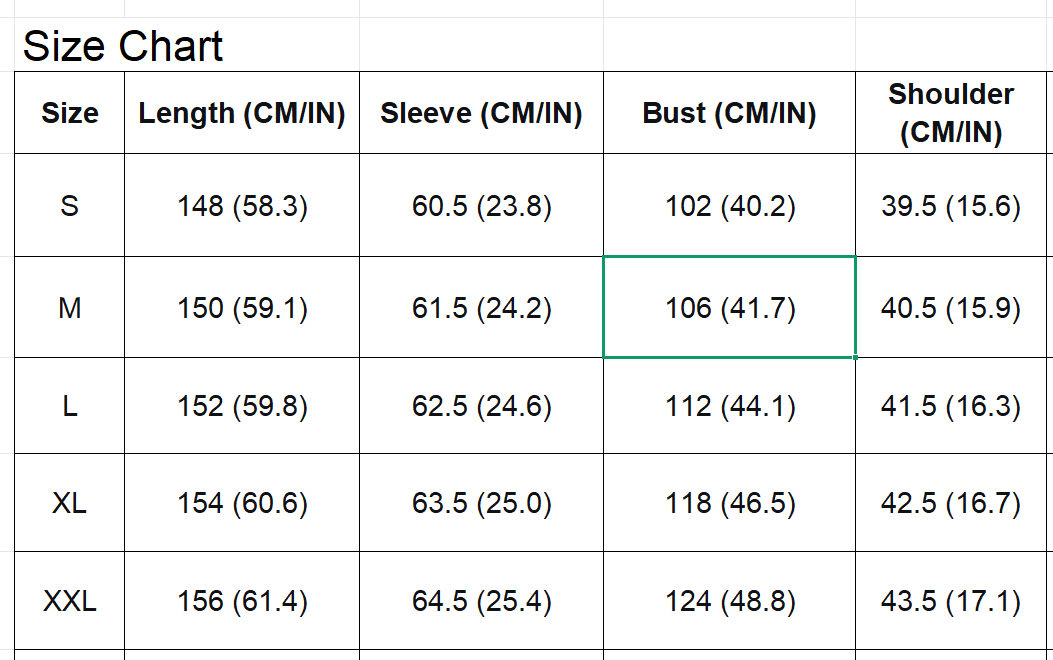Select the Size column header cell
The width and height of the screenshot is (1053, 660).
point(70,114)
